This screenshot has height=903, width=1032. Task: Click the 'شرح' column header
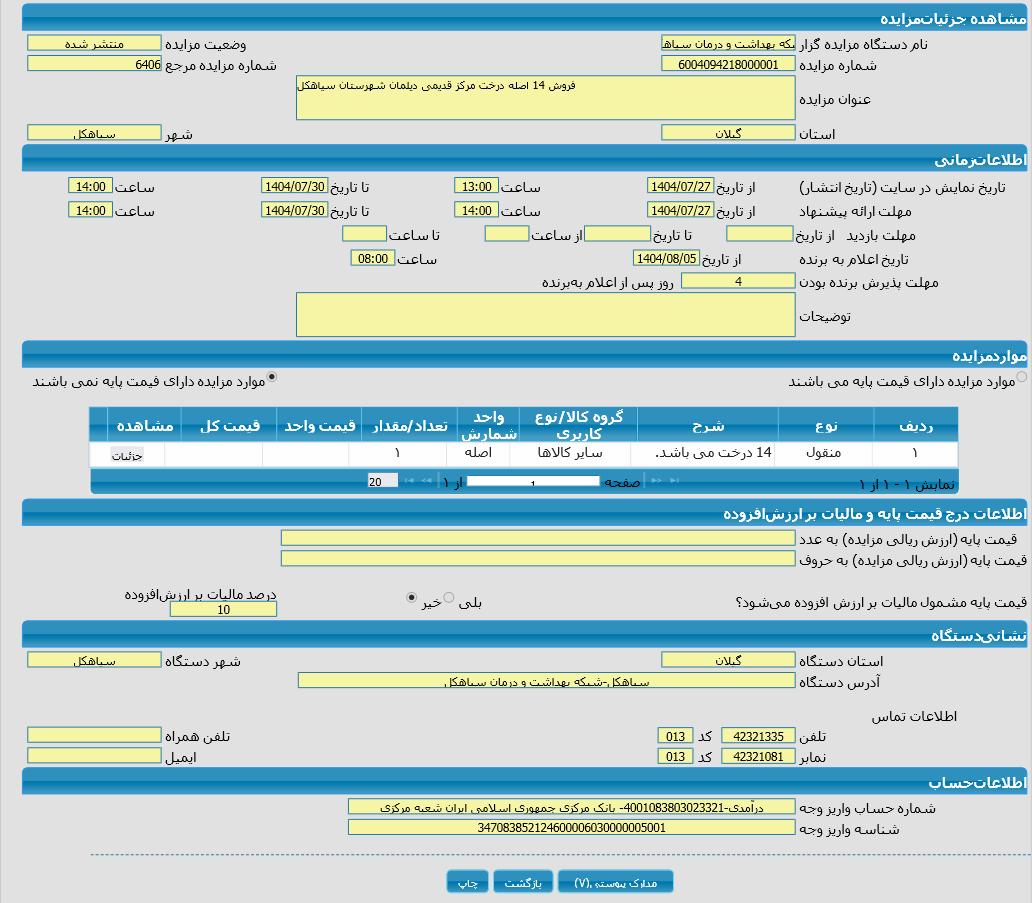pyautogui.click(x=707, y=425)
